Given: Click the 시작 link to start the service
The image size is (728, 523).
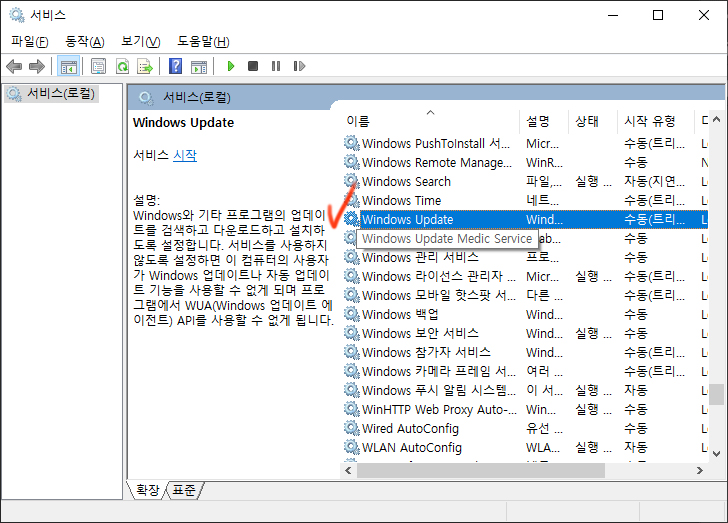Looking at the screenshot, I should point(185,155).
